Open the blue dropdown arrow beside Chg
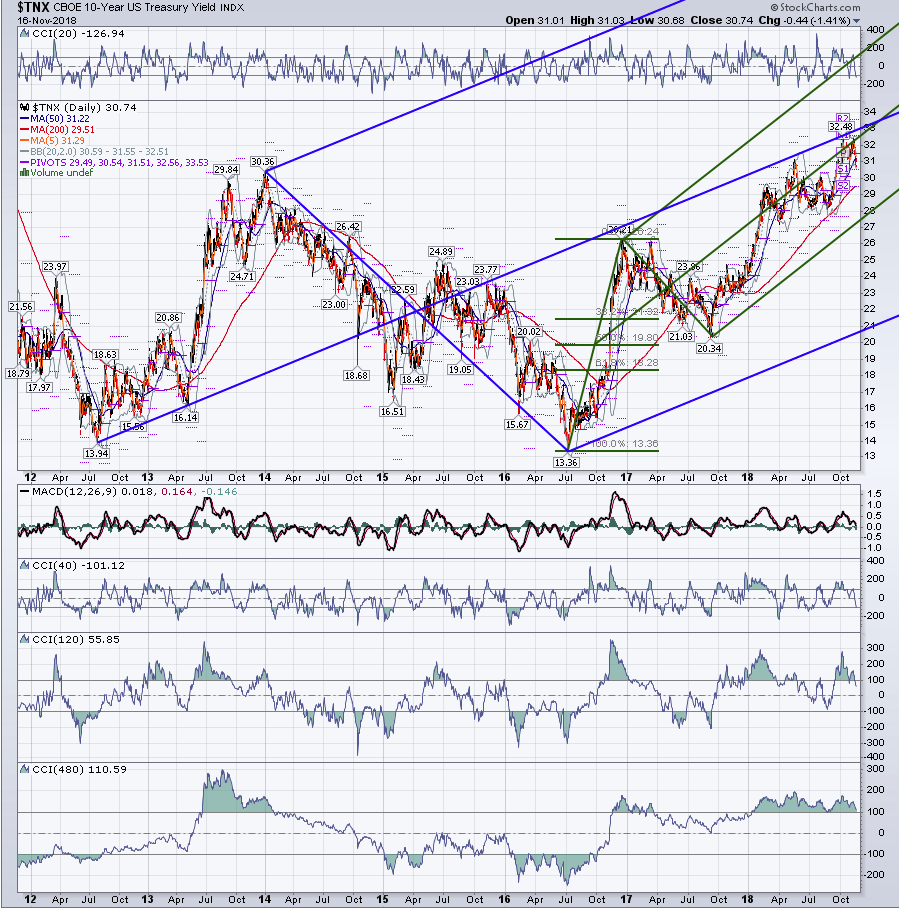Viewport: 899px width, 908px height. click(856, 21)
